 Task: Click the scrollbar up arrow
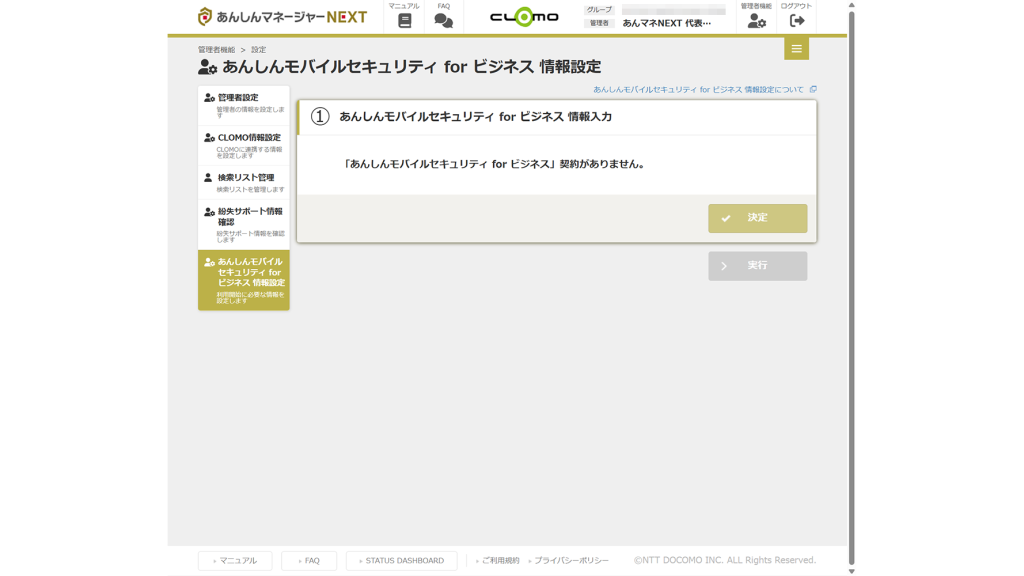point(851,5)
